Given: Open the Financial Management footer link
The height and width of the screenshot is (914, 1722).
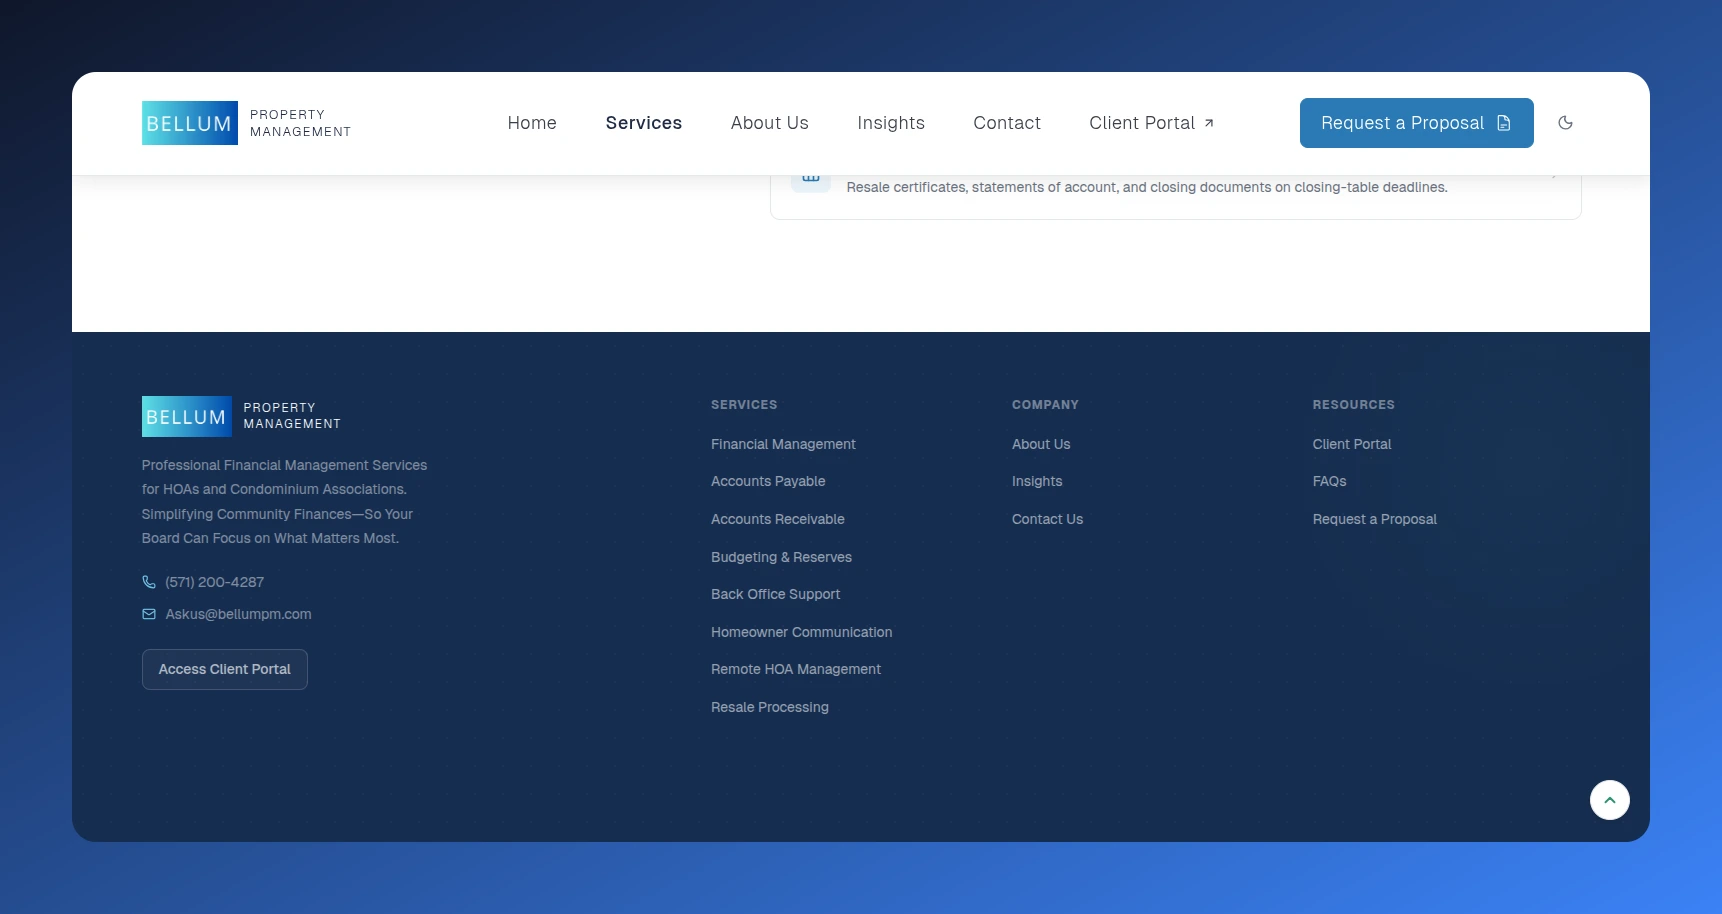Looking at the screenshot, I should (x=783, y=444).
